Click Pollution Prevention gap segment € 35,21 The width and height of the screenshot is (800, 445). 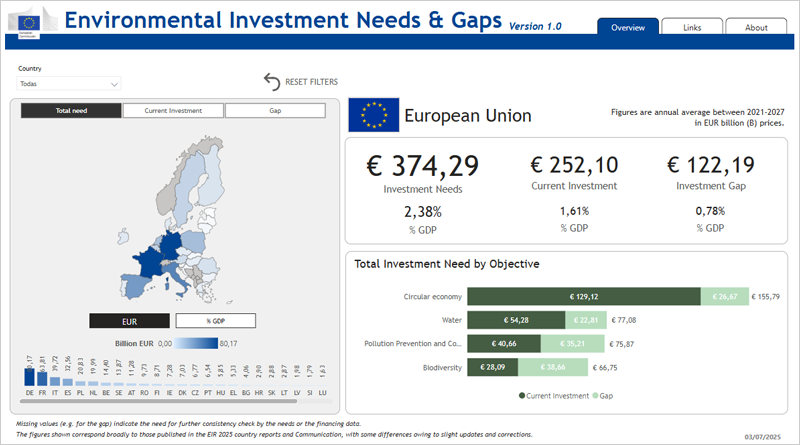(572, 343)
